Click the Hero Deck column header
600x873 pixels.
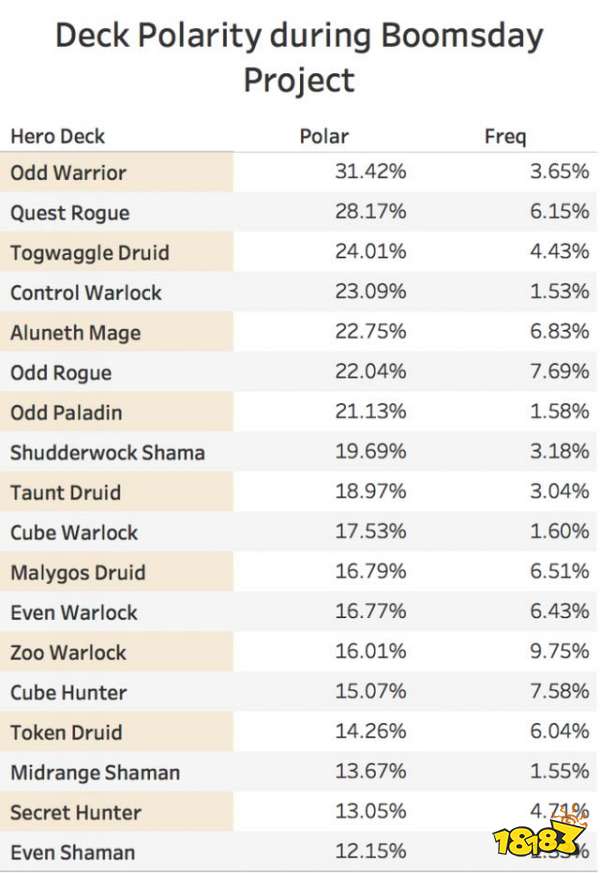pos(57,136)
